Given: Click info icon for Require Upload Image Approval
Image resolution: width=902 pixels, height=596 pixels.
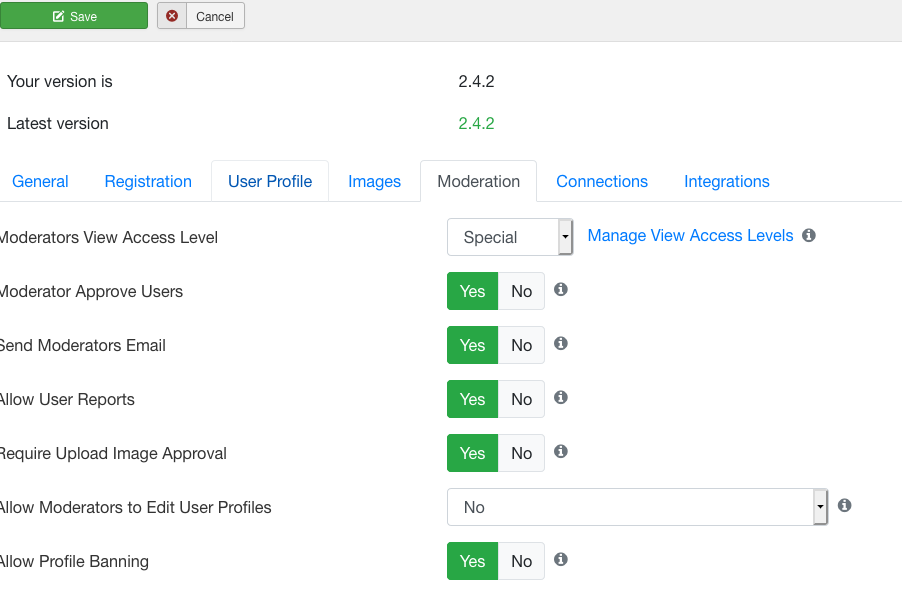Looking at the screenshot, I should coord(561,452).
